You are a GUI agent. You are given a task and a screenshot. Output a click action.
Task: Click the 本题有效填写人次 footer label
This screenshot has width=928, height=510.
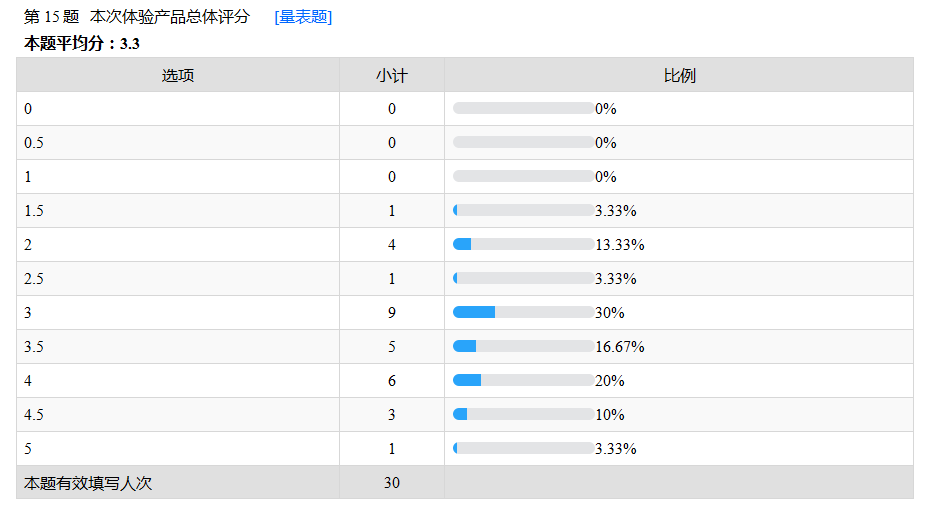pos(88,483)
